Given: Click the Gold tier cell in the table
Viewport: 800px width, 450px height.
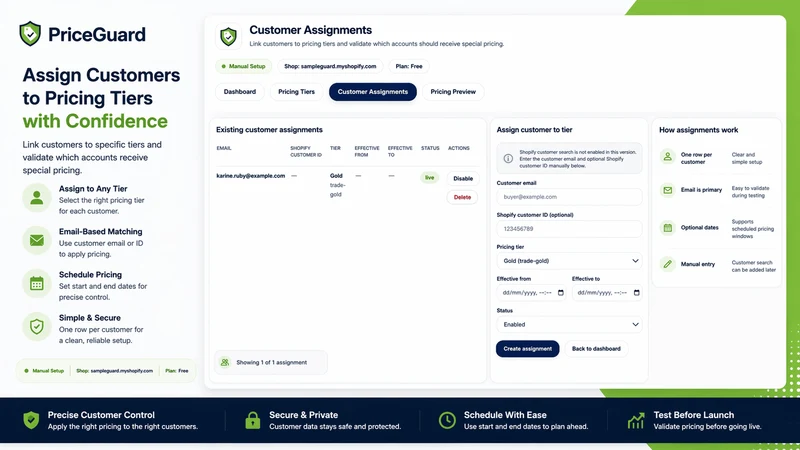Looking at the screenshot, I should coord(336,185).
